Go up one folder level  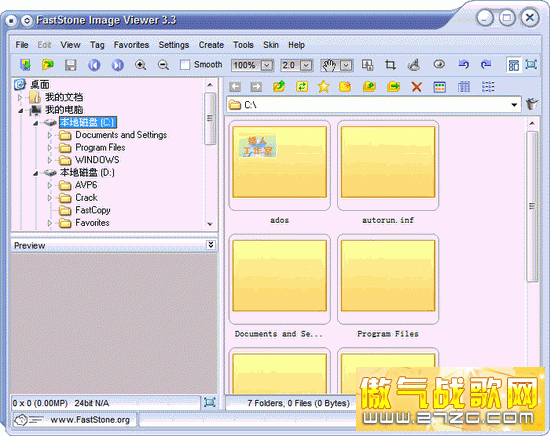(279, 86)
